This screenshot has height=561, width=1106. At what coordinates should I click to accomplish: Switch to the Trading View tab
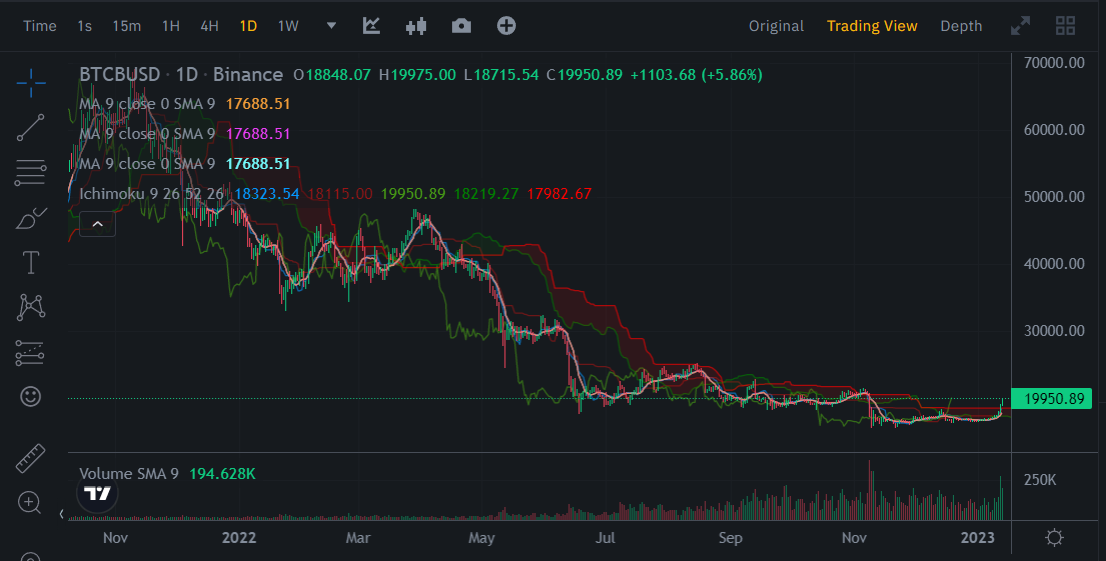point(872,26)
